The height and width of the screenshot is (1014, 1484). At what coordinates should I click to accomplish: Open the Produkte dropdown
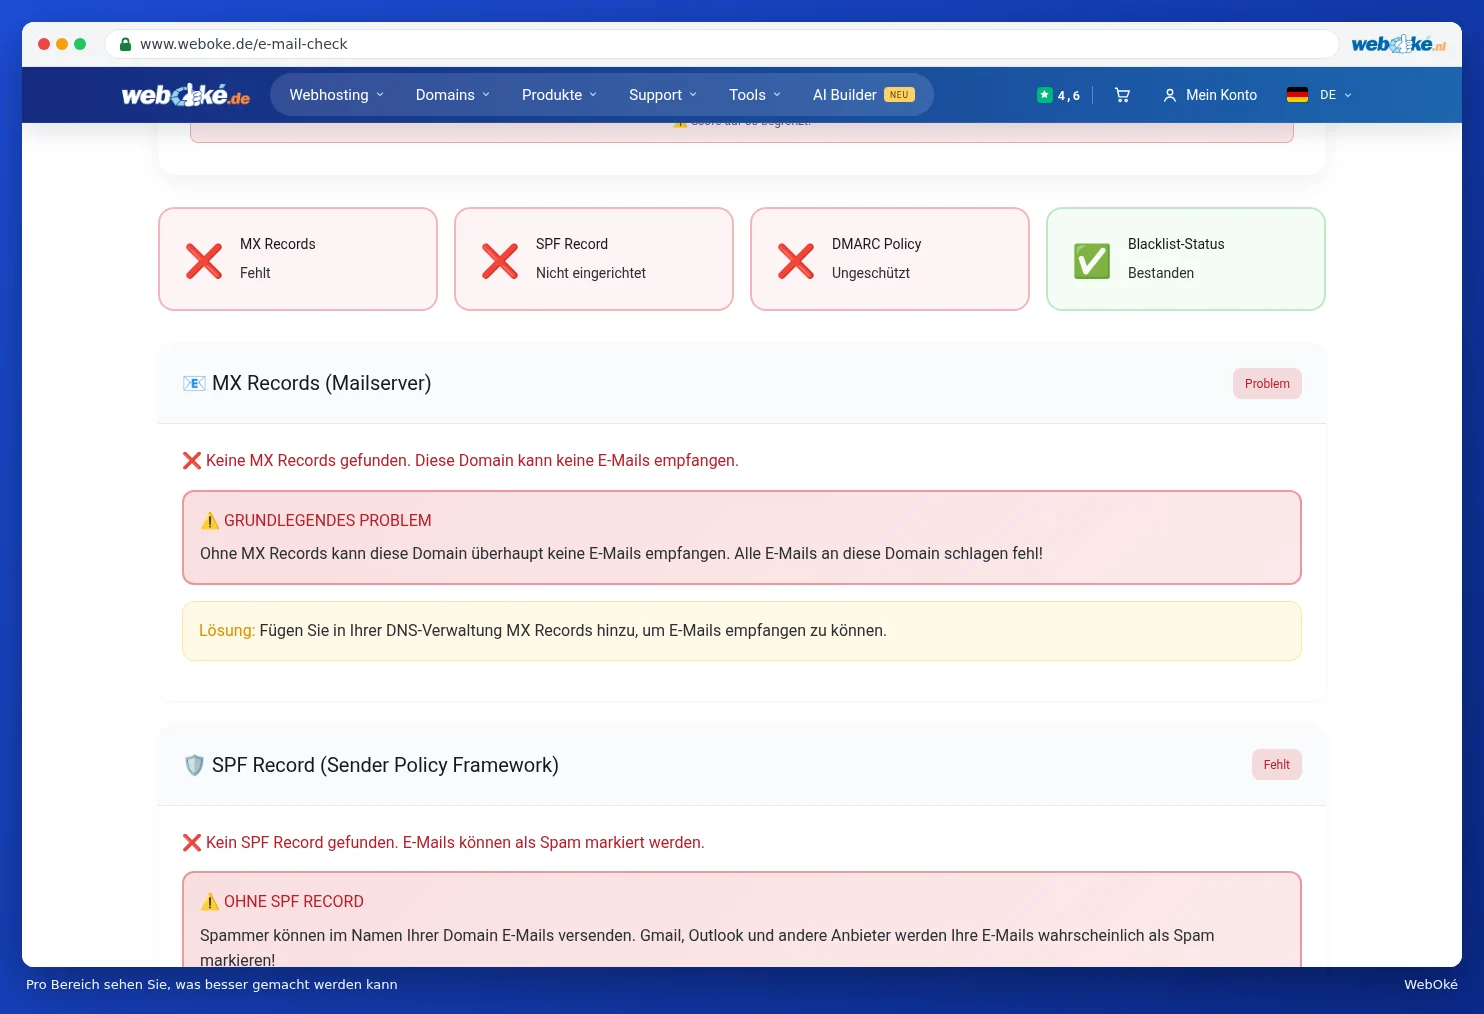pyautogui.click(x=559, y=95)
